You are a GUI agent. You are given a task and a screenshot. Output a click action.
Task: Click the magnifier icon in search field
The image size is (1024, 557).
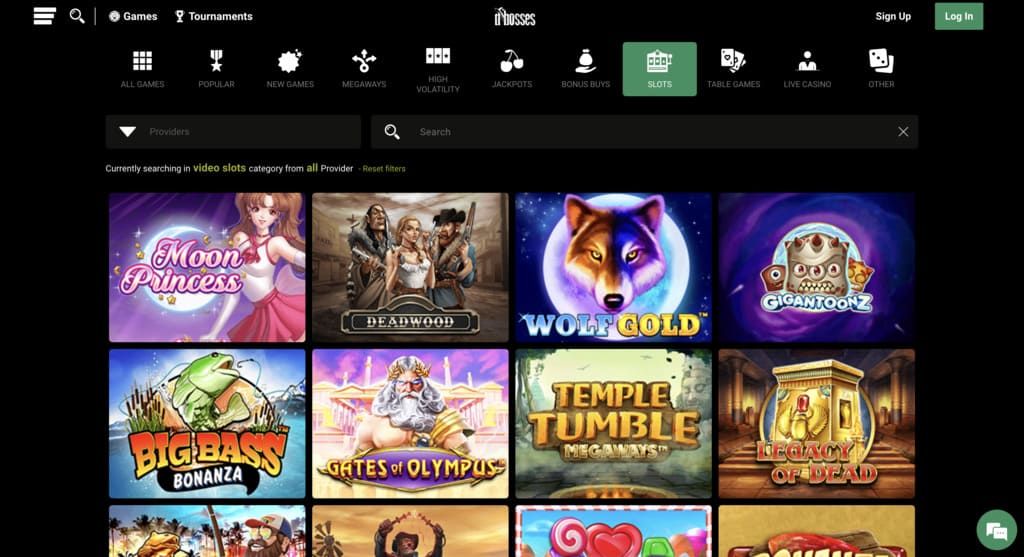(392, 132)
